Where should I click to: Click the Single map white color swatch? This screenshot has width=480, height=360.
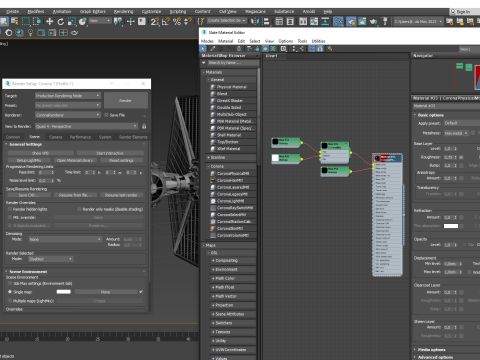(64, 292)
